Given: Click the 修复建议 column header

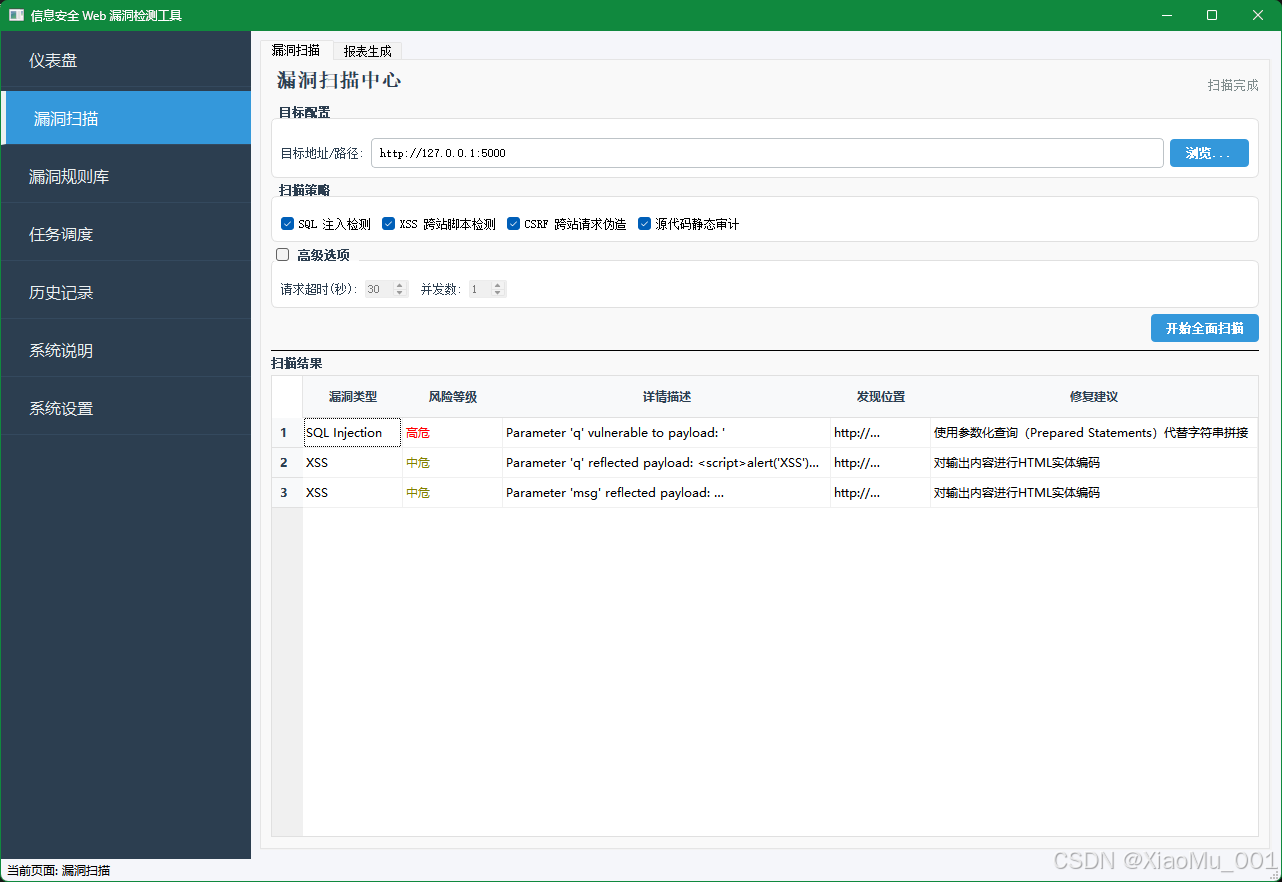Looking at the screenshot, I should pyautogui.click(x=1094, y=397).
